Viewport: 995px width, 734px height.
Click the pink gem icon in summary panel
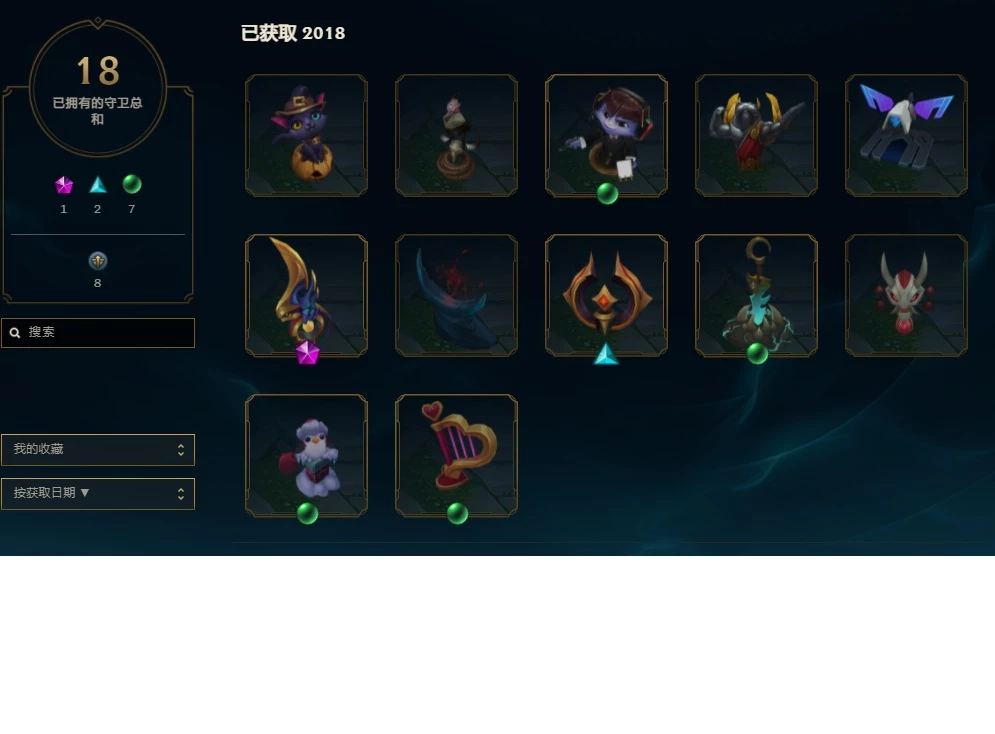[x=63, y=185]
